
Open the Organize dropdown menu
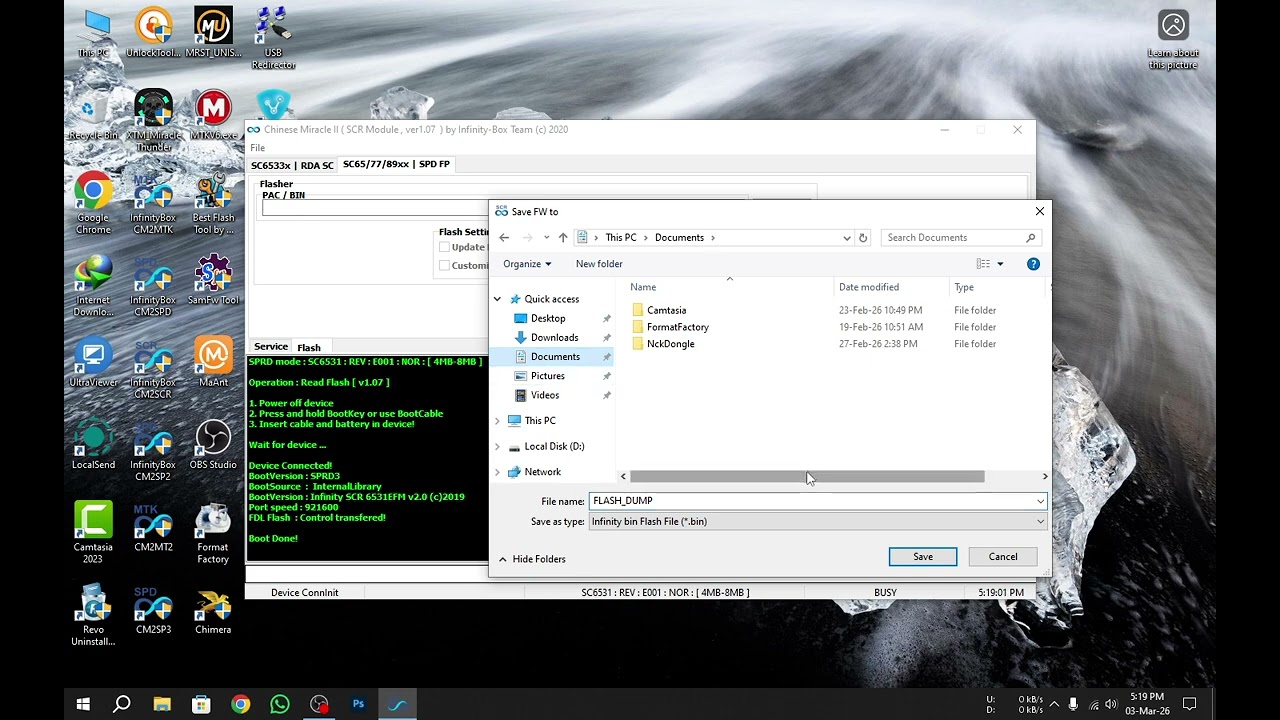(527, 264)
